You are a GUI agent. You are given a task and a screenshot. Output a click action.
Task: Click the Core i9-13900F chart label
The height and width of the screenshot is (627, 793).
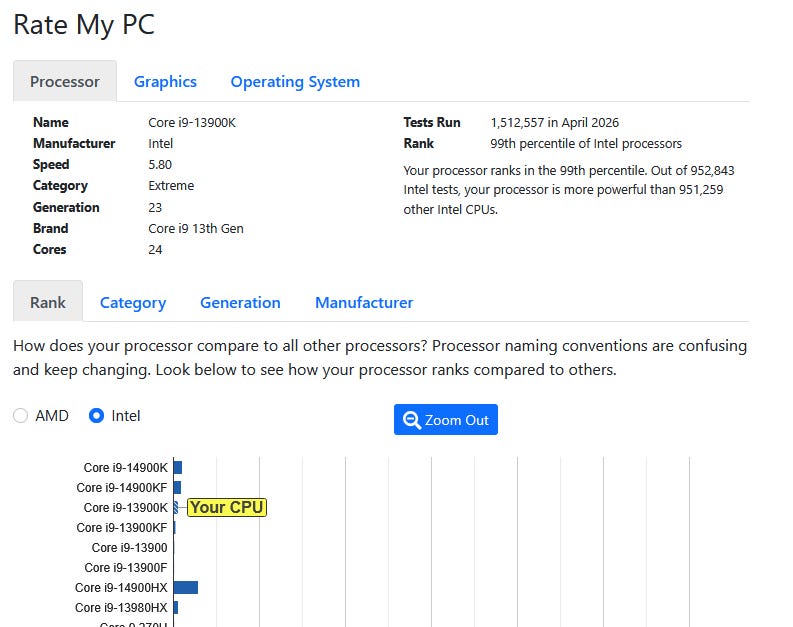click(125, 567)
